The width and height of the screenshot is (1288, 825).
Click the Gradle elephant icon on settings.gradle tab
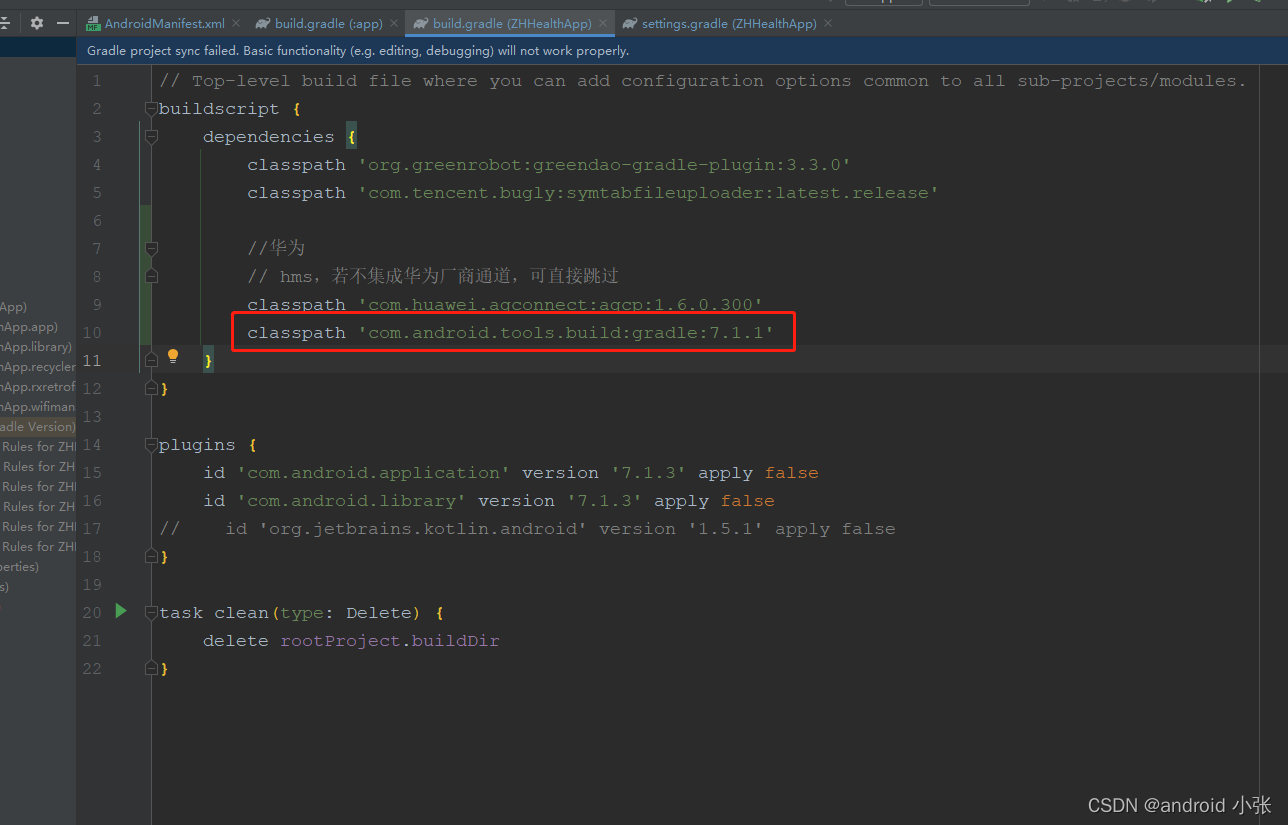click(x=629, y=22)
